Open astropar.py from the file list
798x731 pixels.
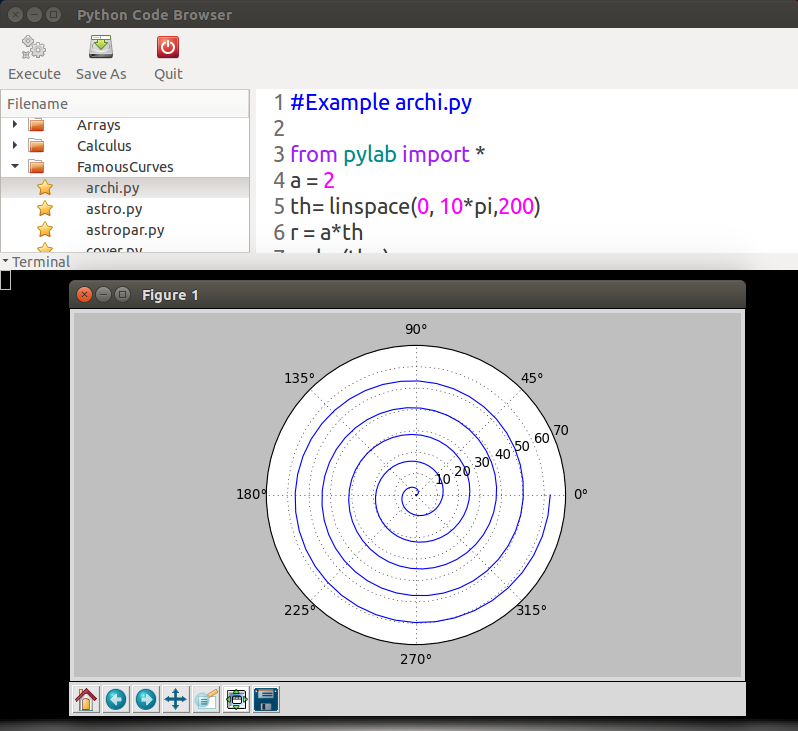tap(125, 230)
